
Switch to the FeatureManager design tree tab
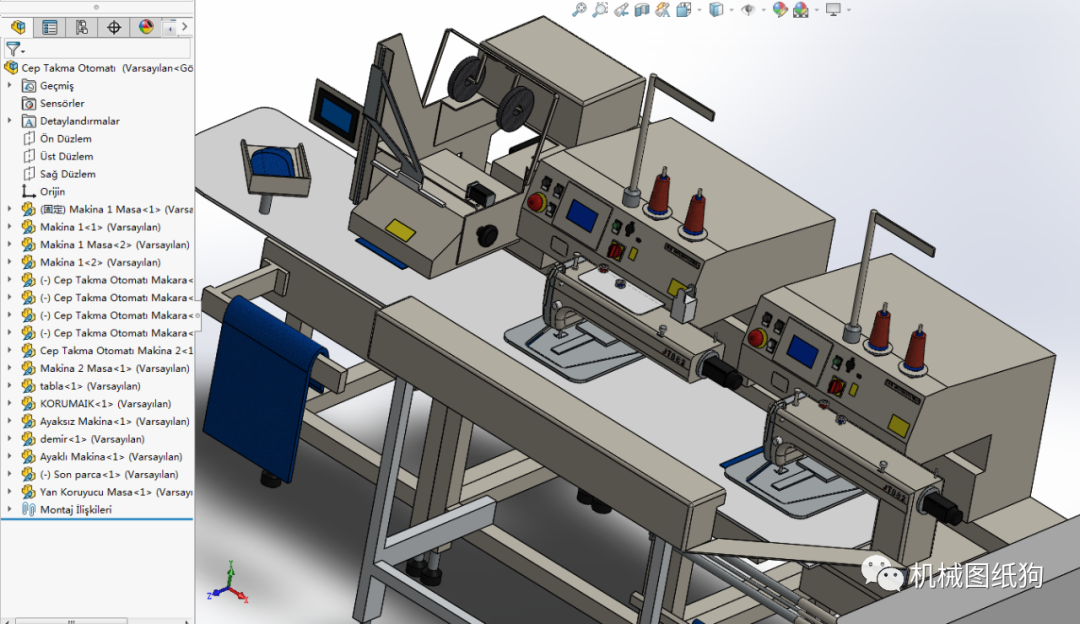pos(19,27)
